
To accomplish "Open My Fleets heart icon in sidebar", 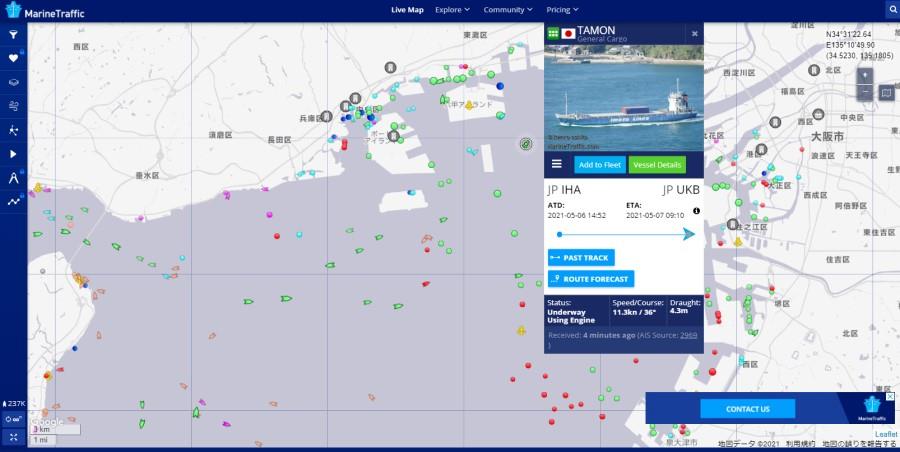I will coord(13,58).
